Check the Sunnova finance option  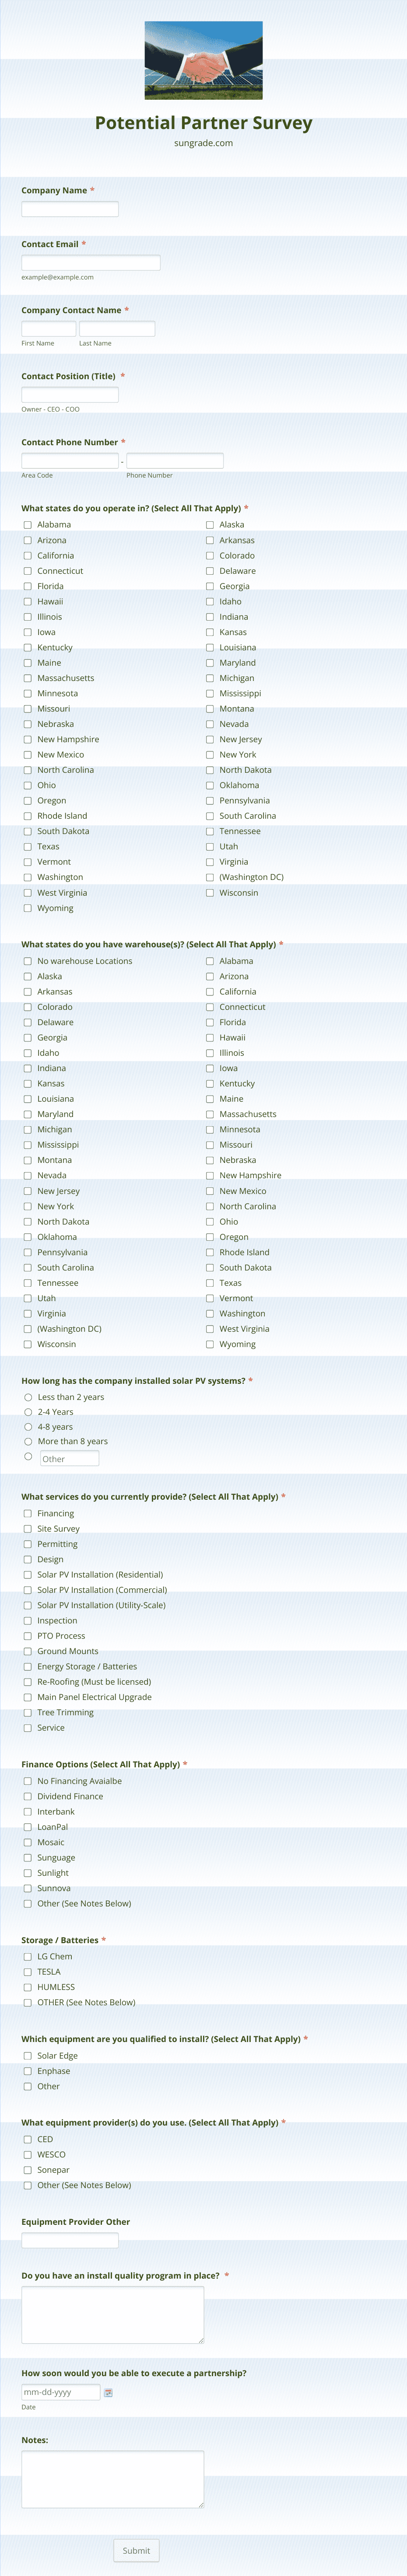(28, 1888)
